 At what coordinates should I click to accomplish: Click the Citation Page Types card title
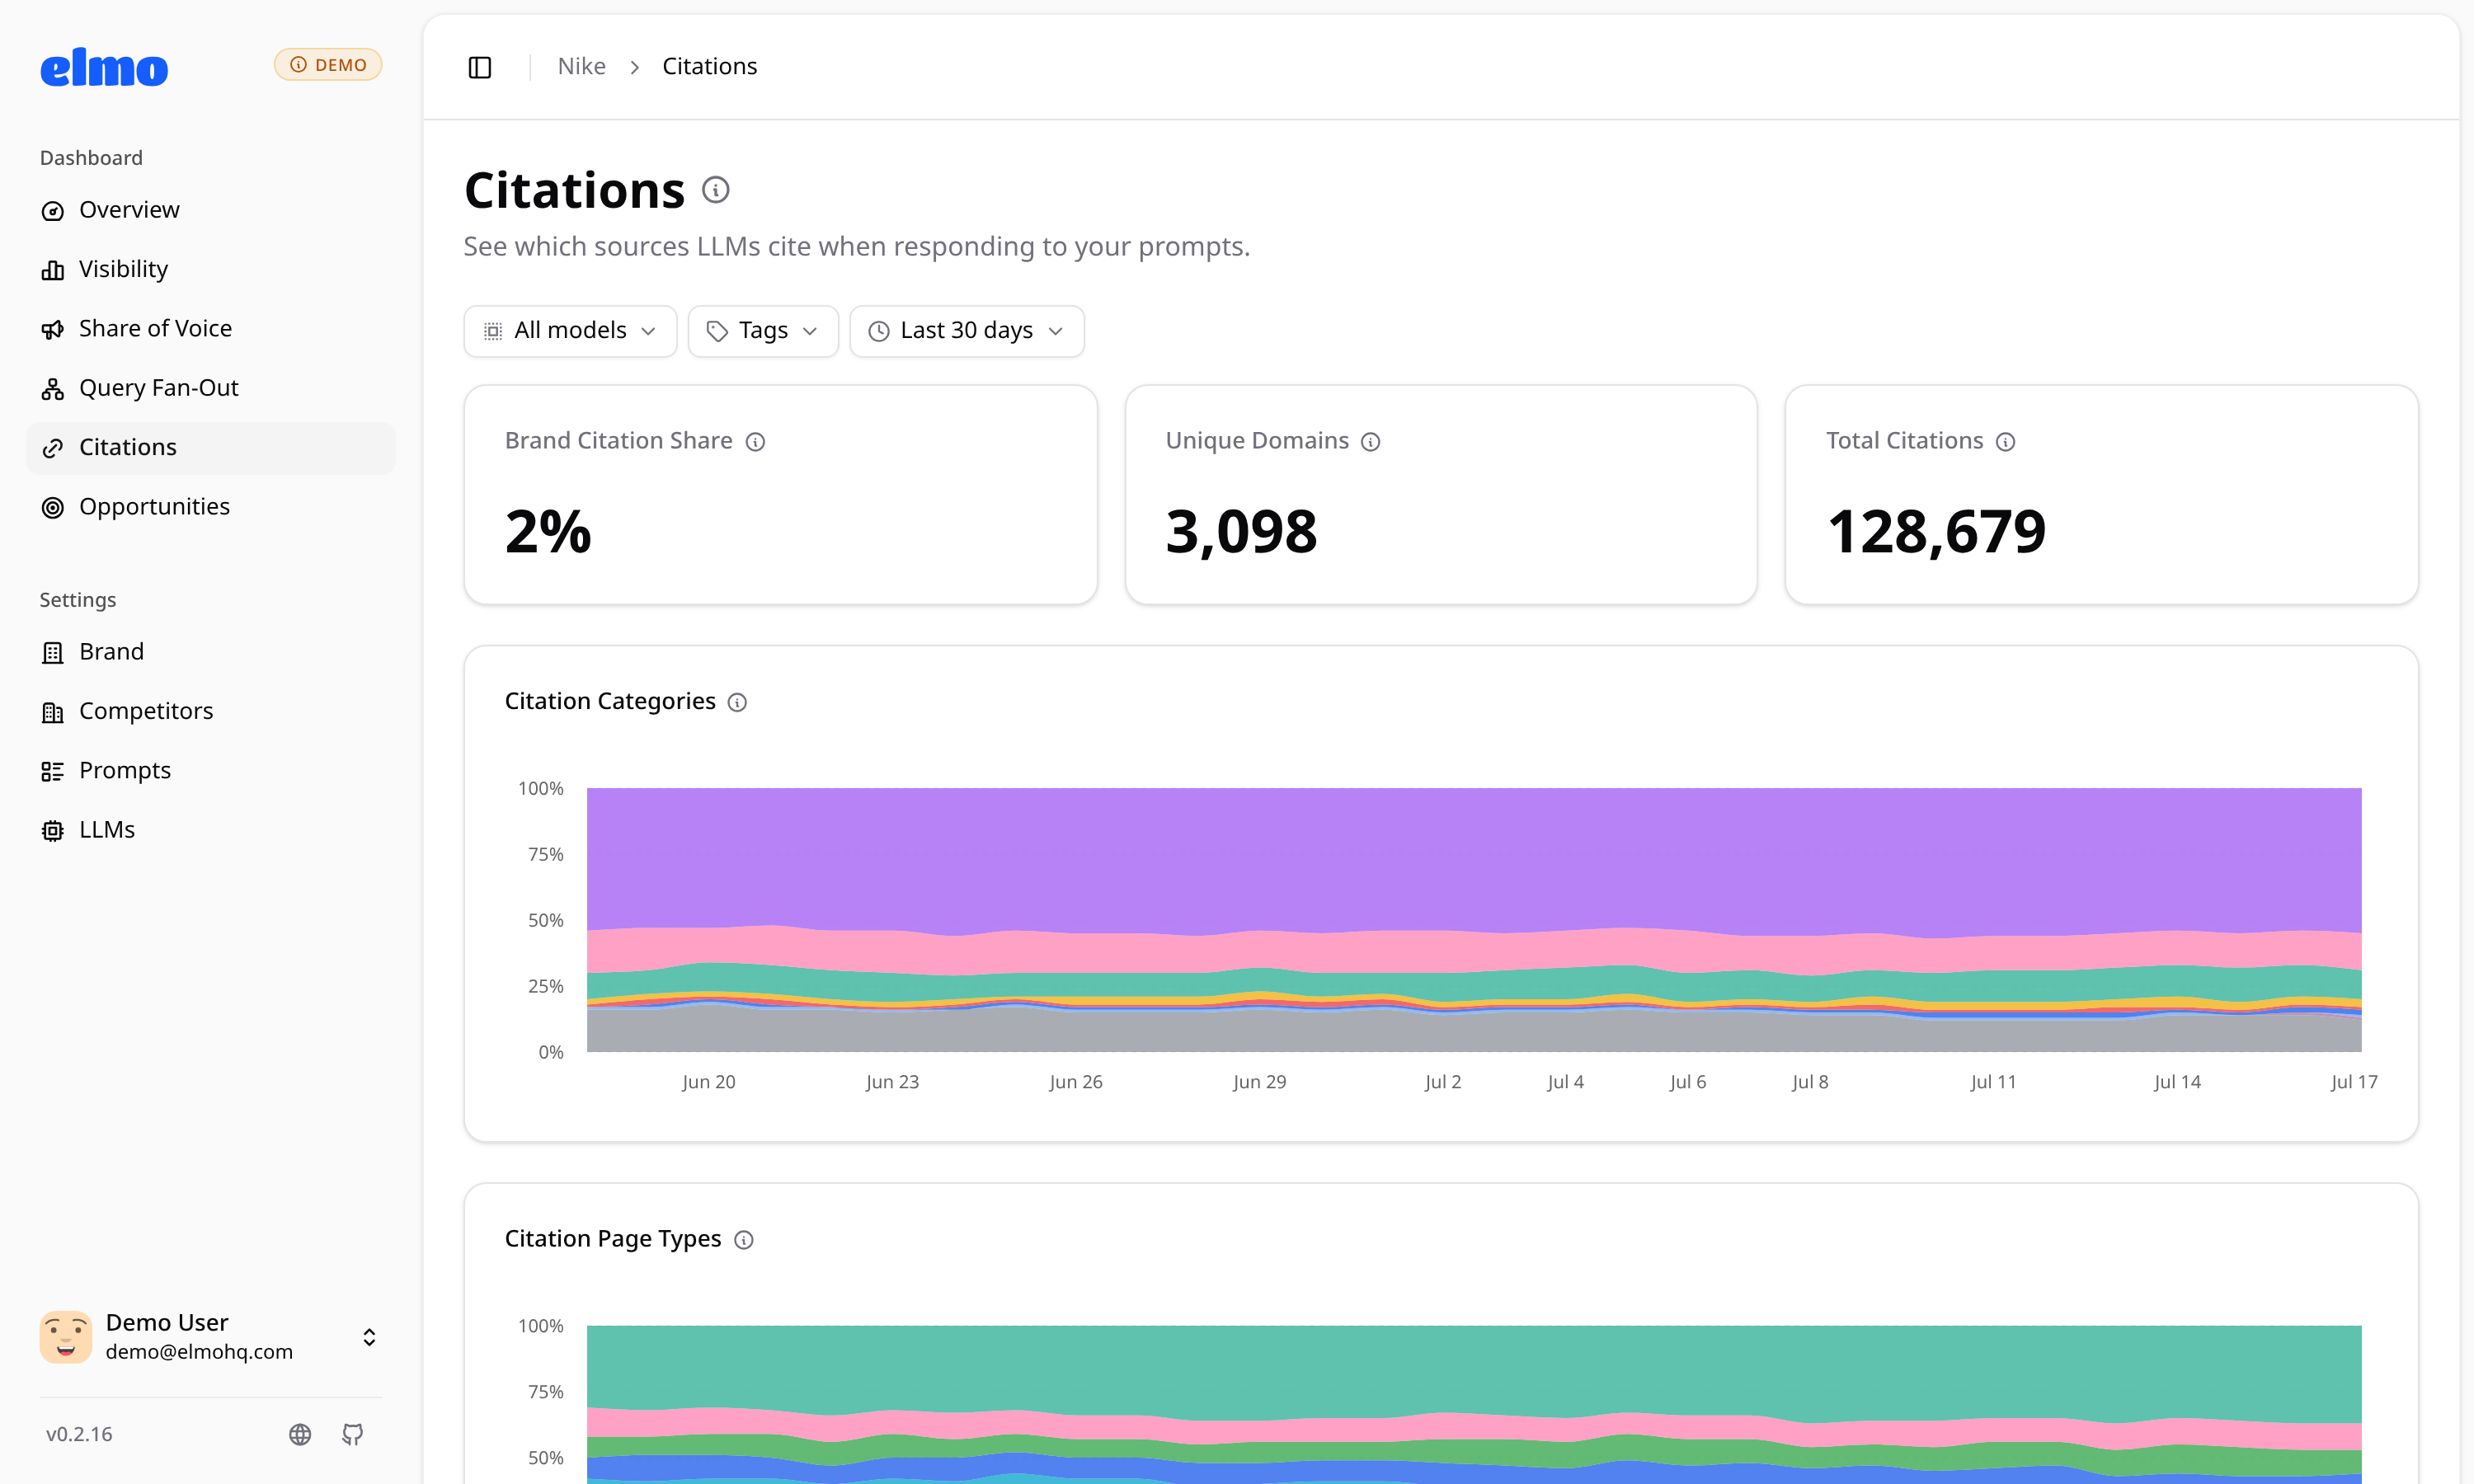click(613, 1239)
